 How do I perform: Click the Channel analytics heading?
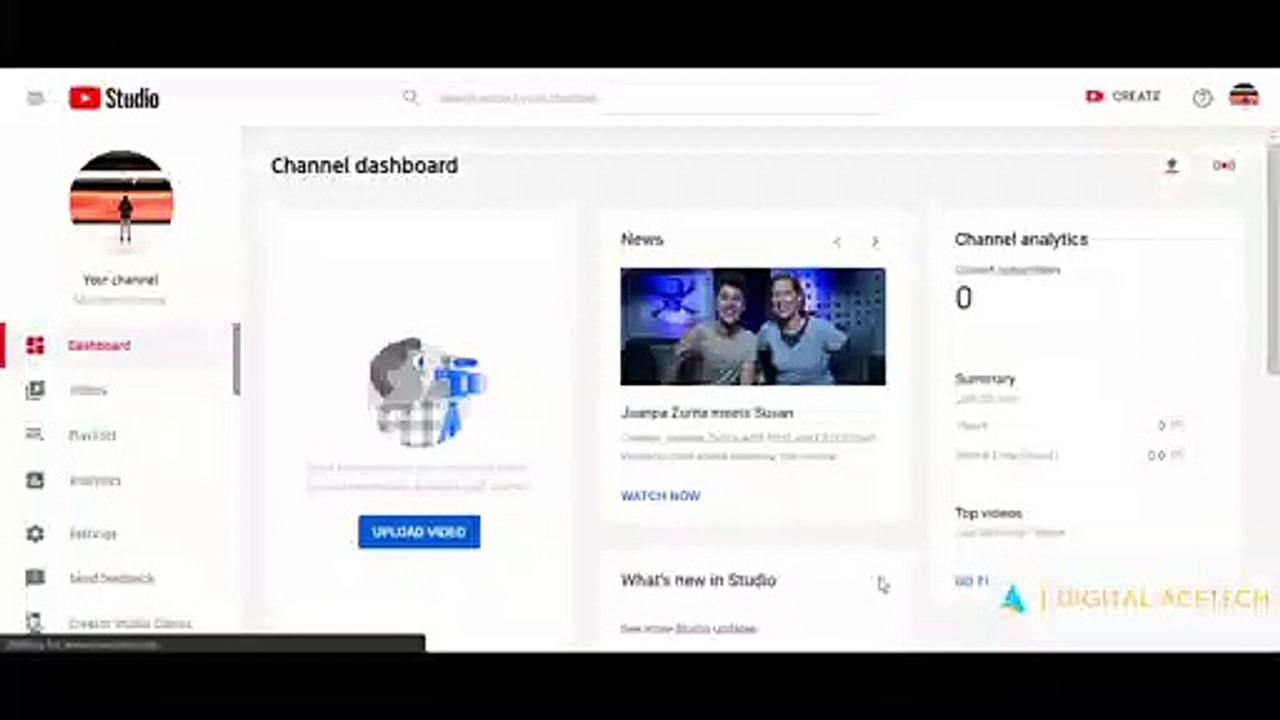[x=1021, y=239]
